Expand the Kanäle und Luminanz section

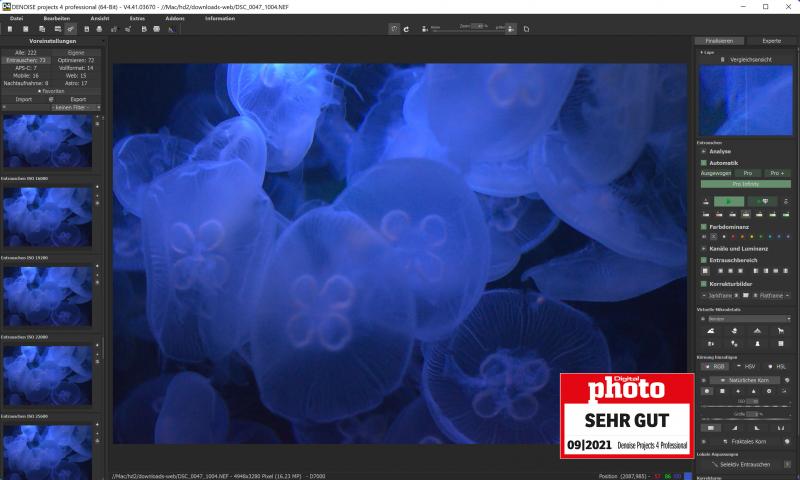703,248
